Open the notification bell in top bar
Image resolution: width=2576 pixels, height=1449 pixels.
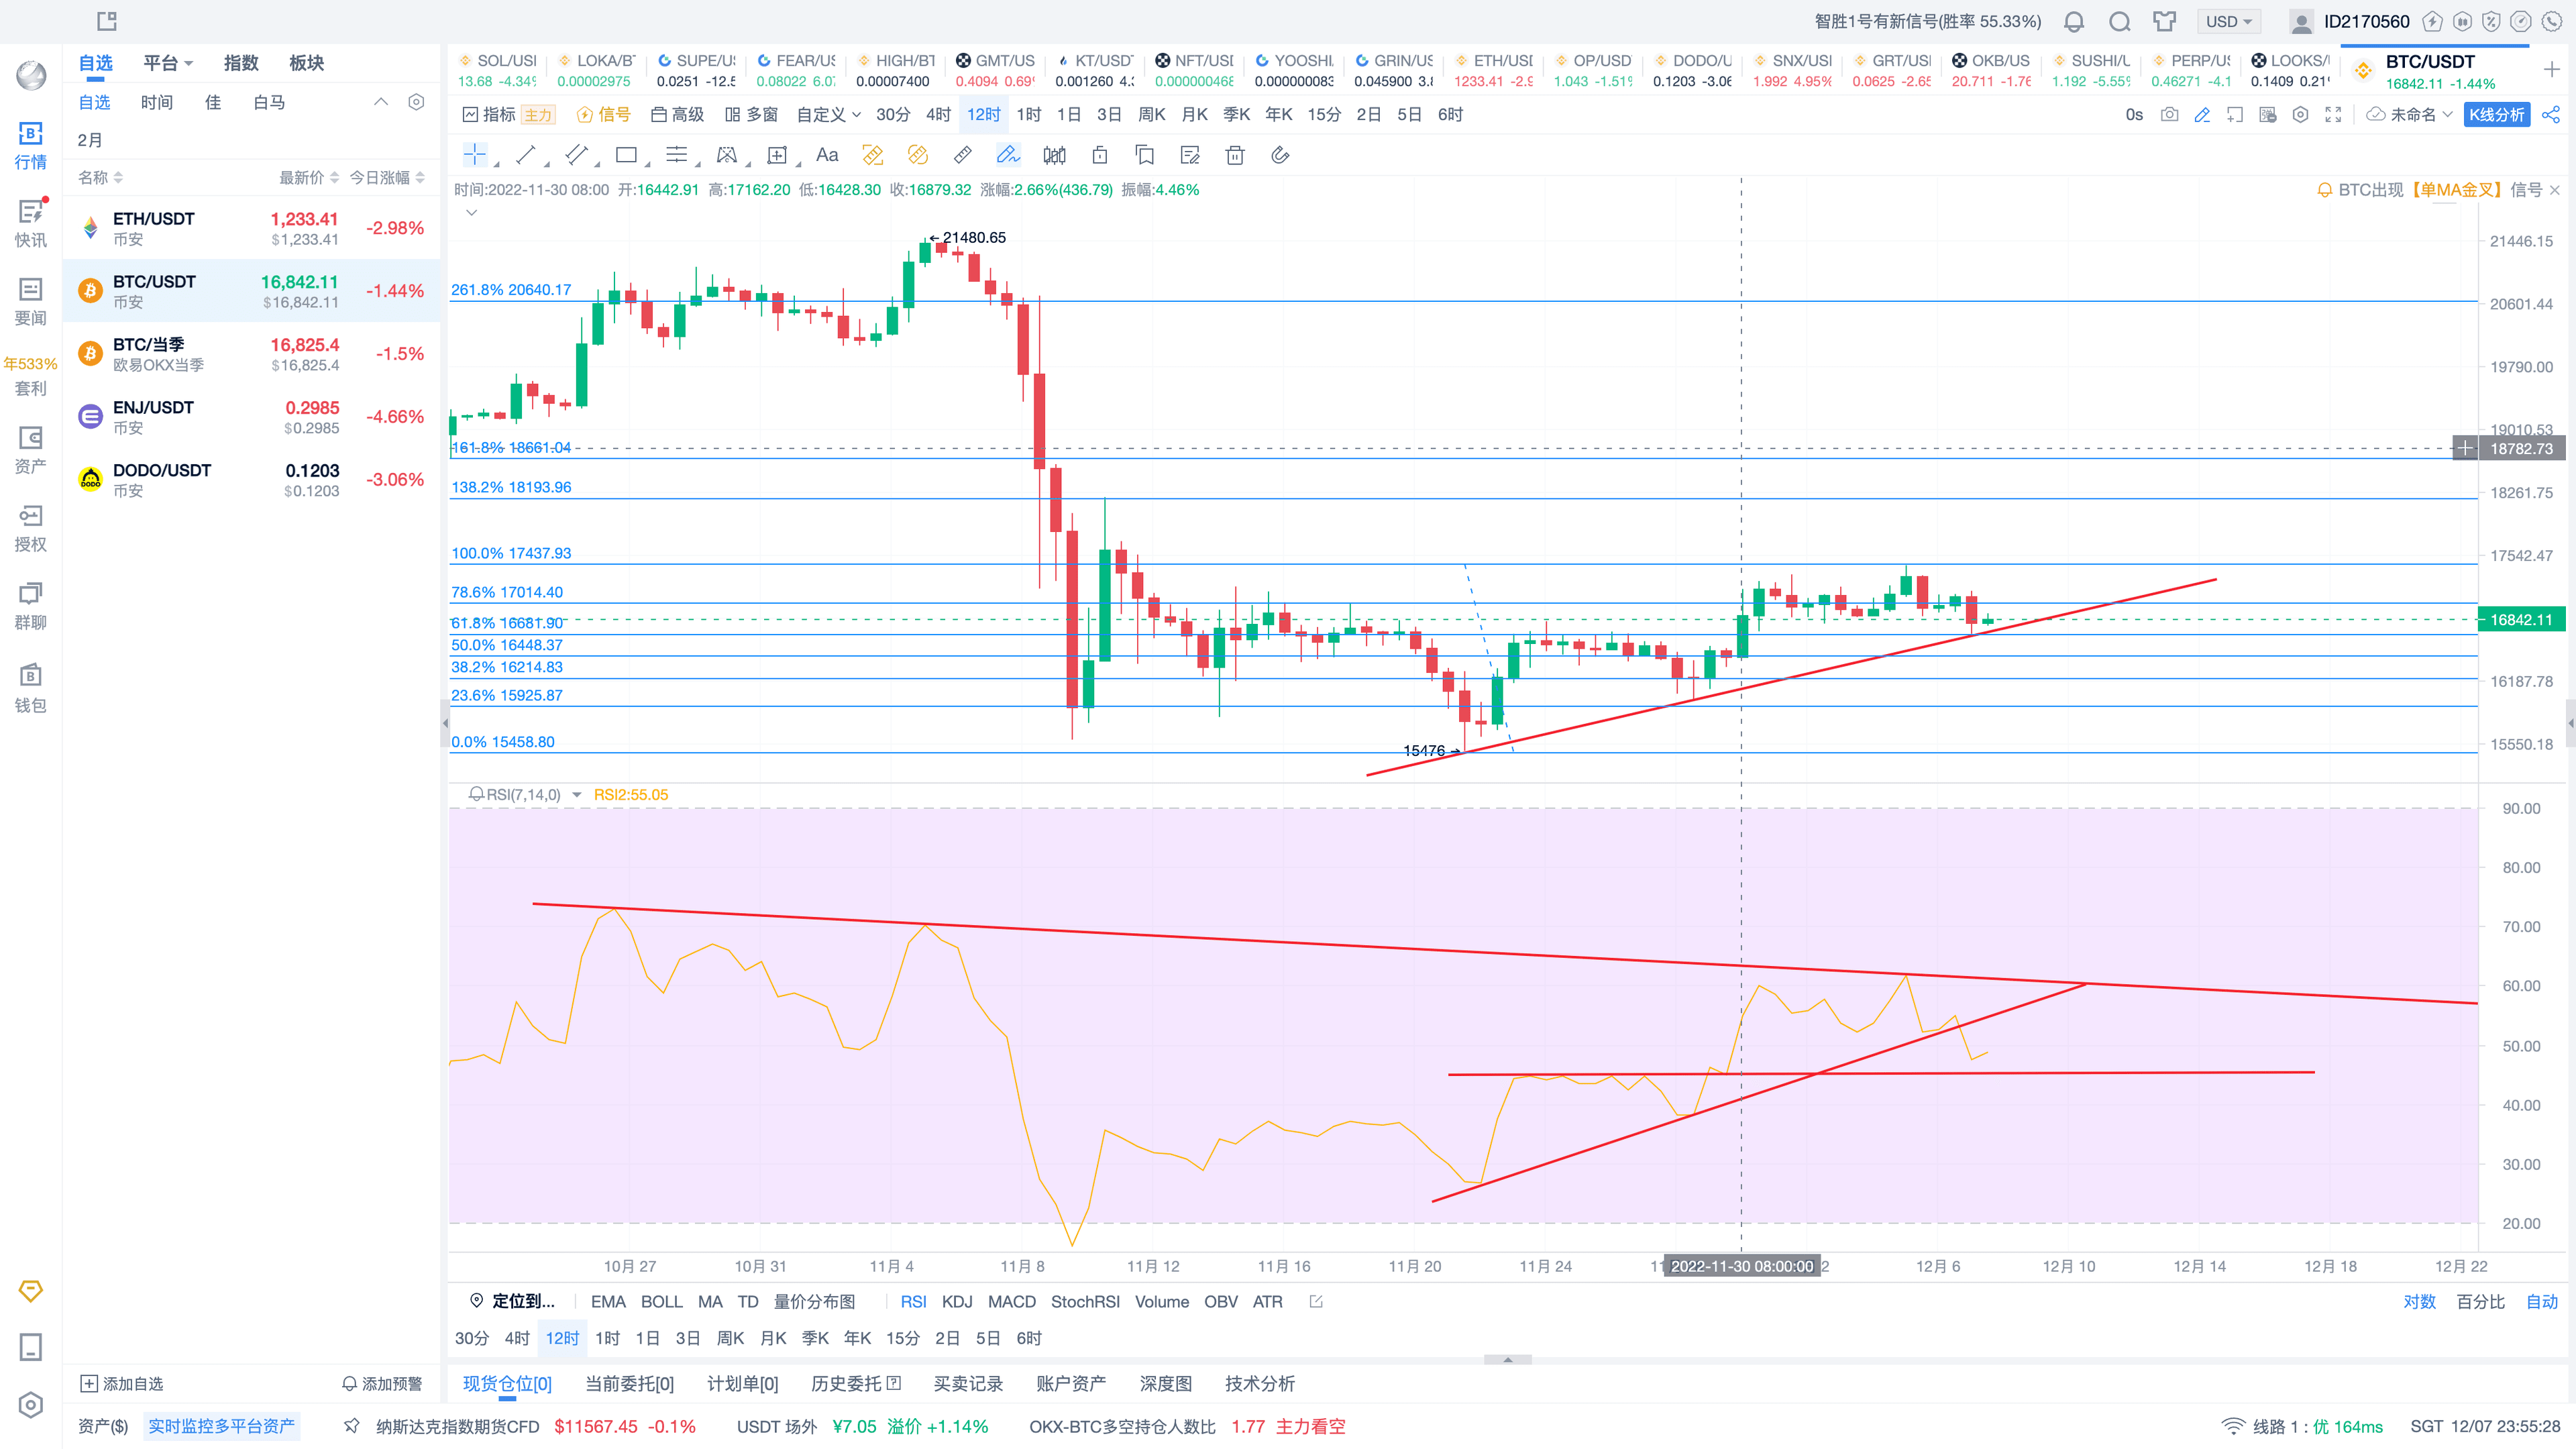click(x=2074, y=22)
